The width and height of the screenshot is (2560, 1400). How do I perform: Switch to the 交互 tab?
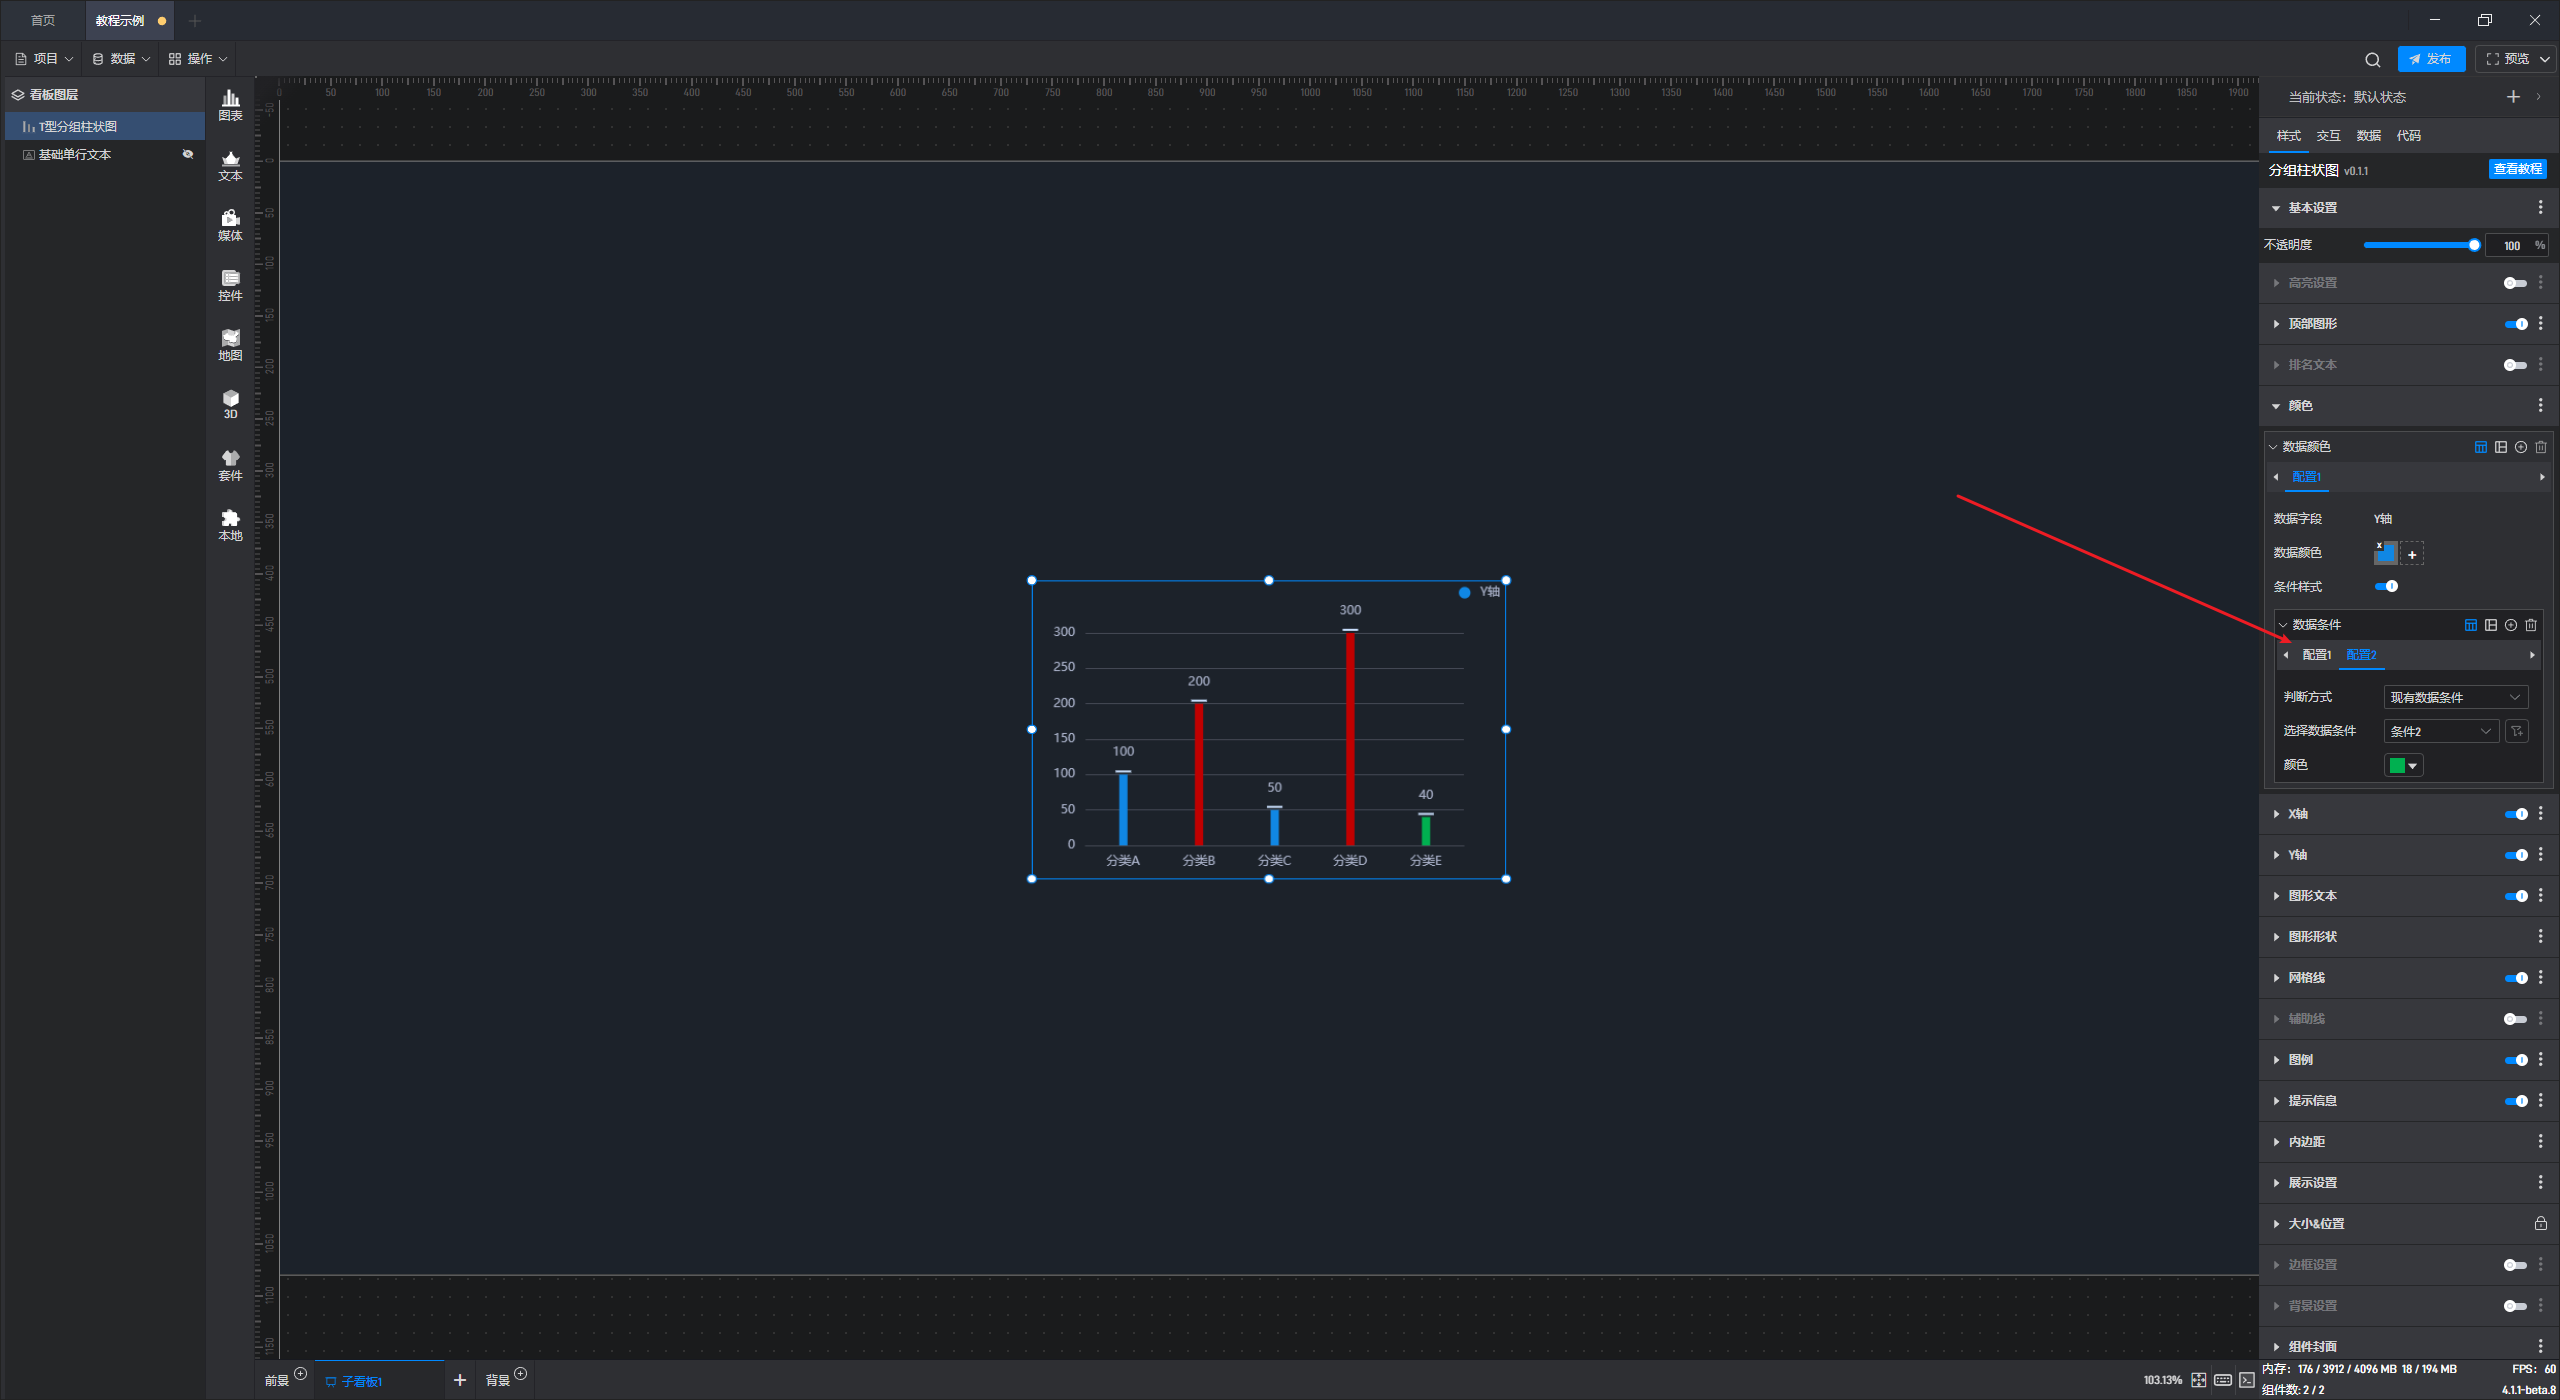coord(2328,135)
